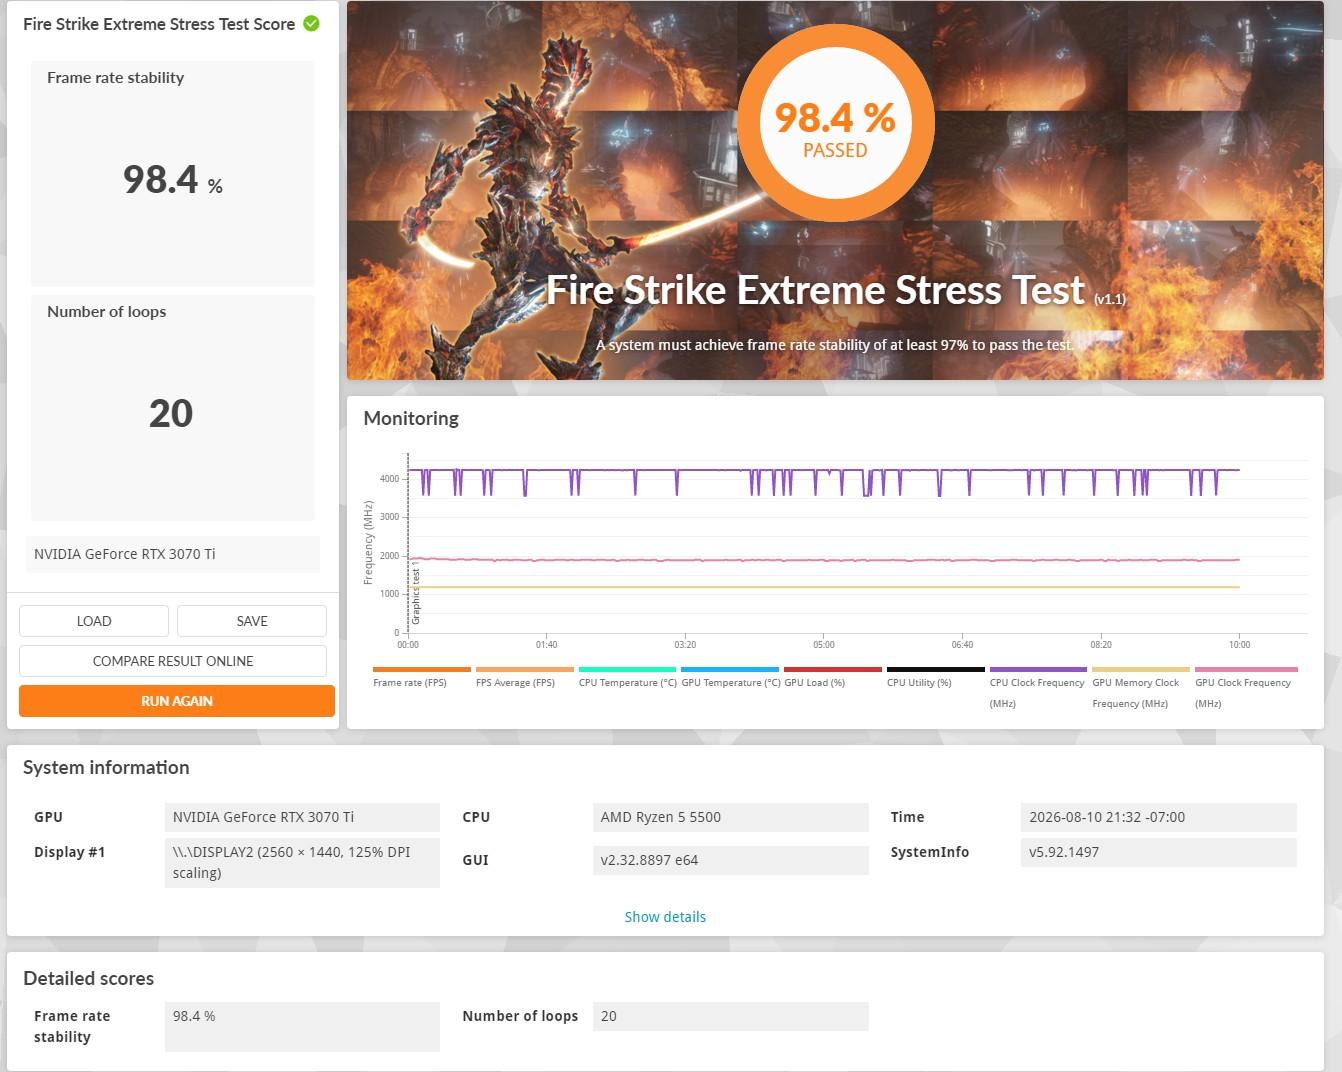Click the NVIDIA GeForce RTX 3070 Ti sidebar field
This screenshot has width=1342, height=1072.
coord(173,554)
